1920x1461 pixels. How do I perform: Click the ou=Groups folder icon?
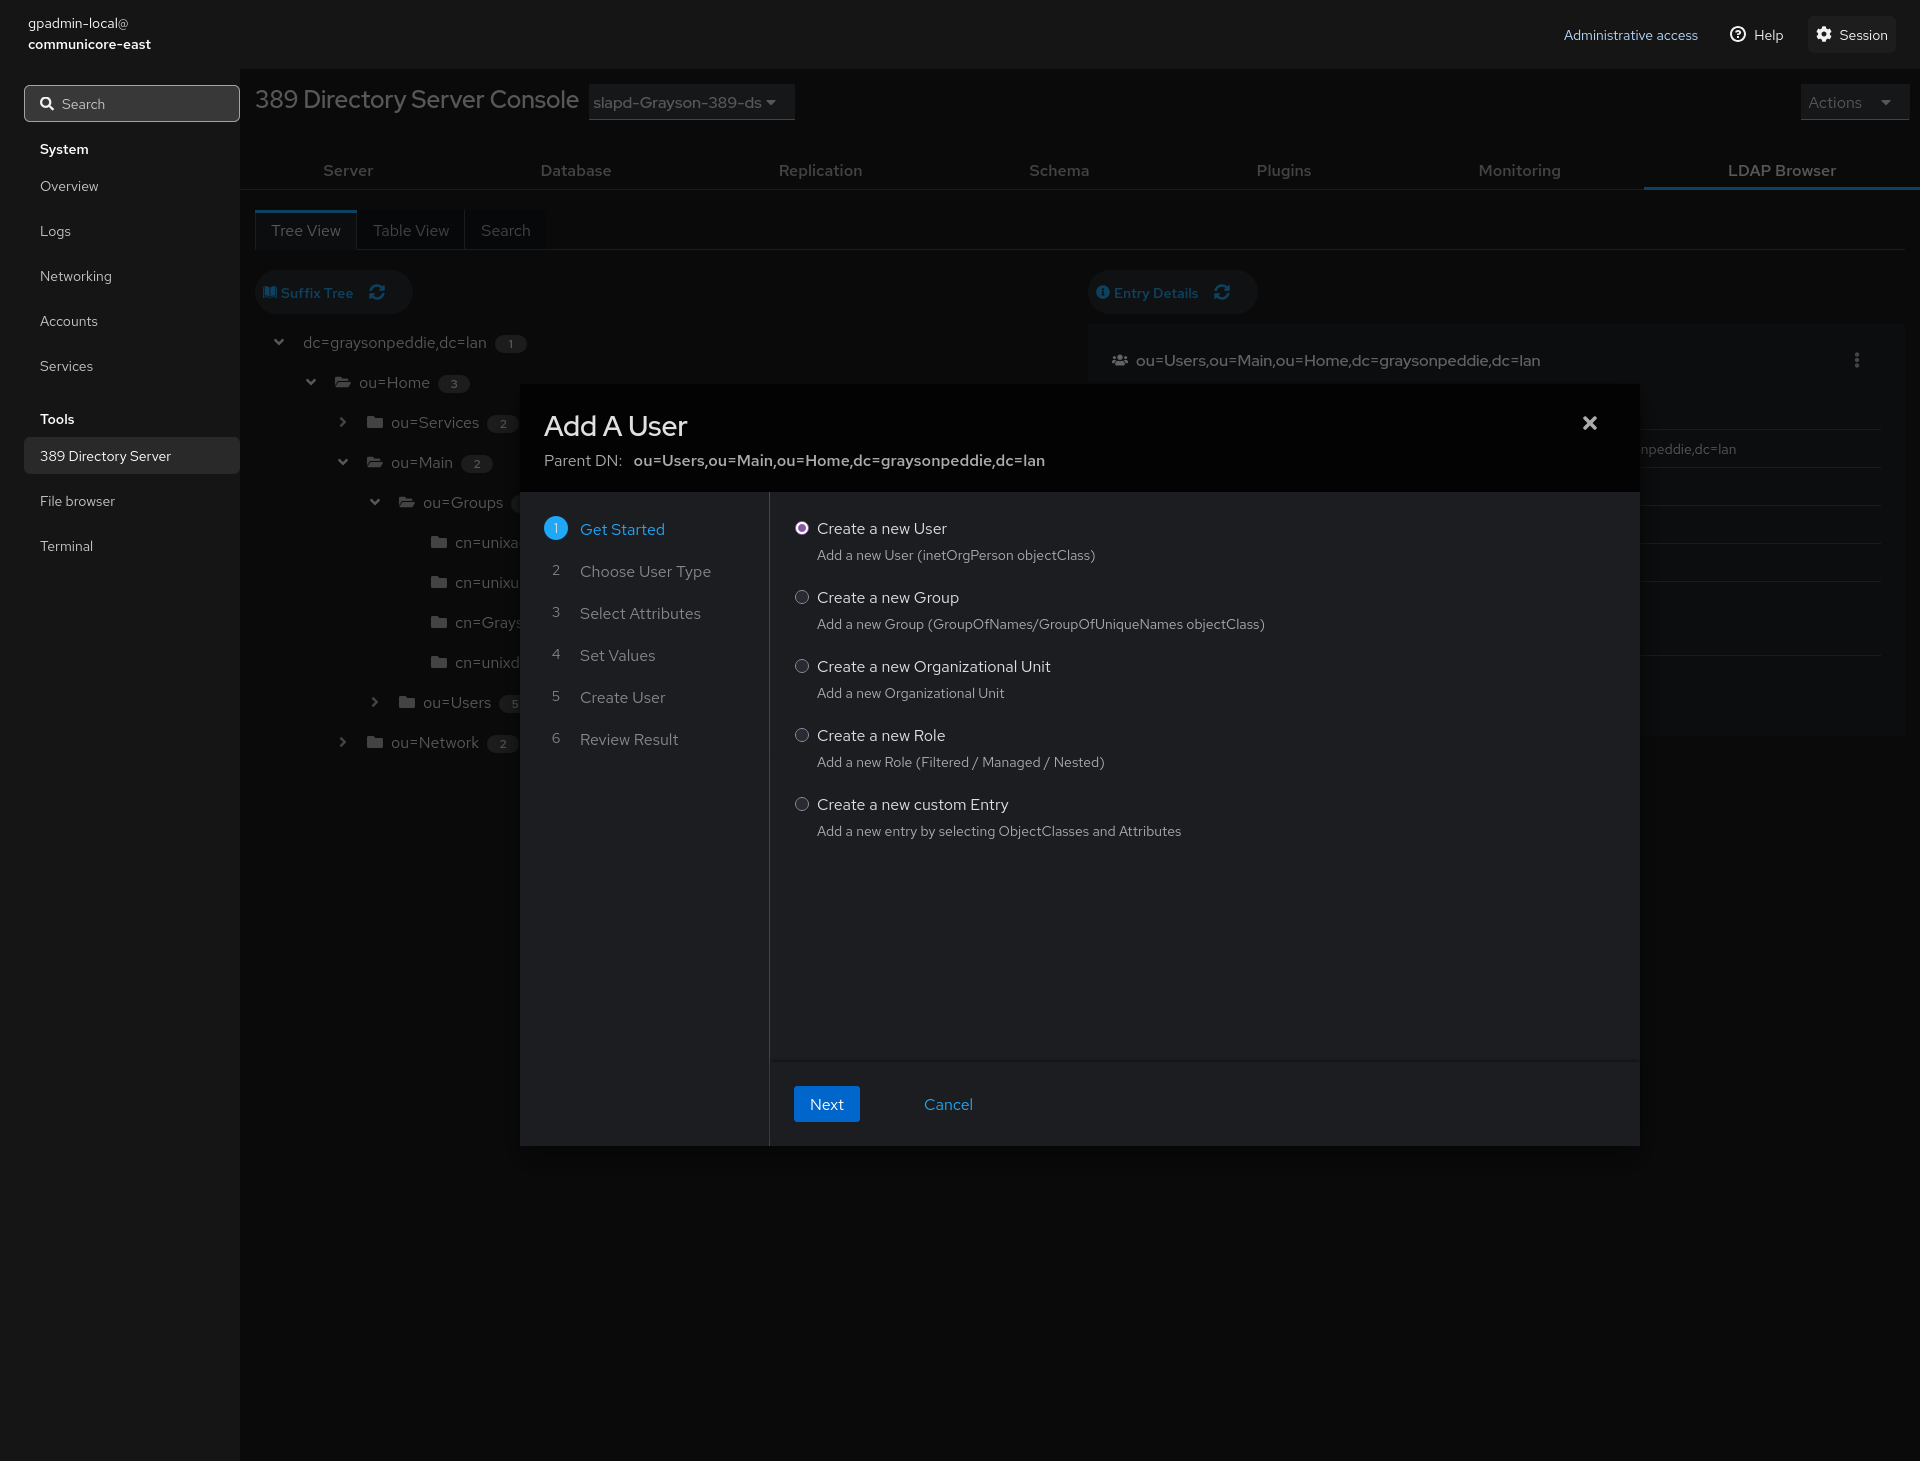tap(407, 502)
